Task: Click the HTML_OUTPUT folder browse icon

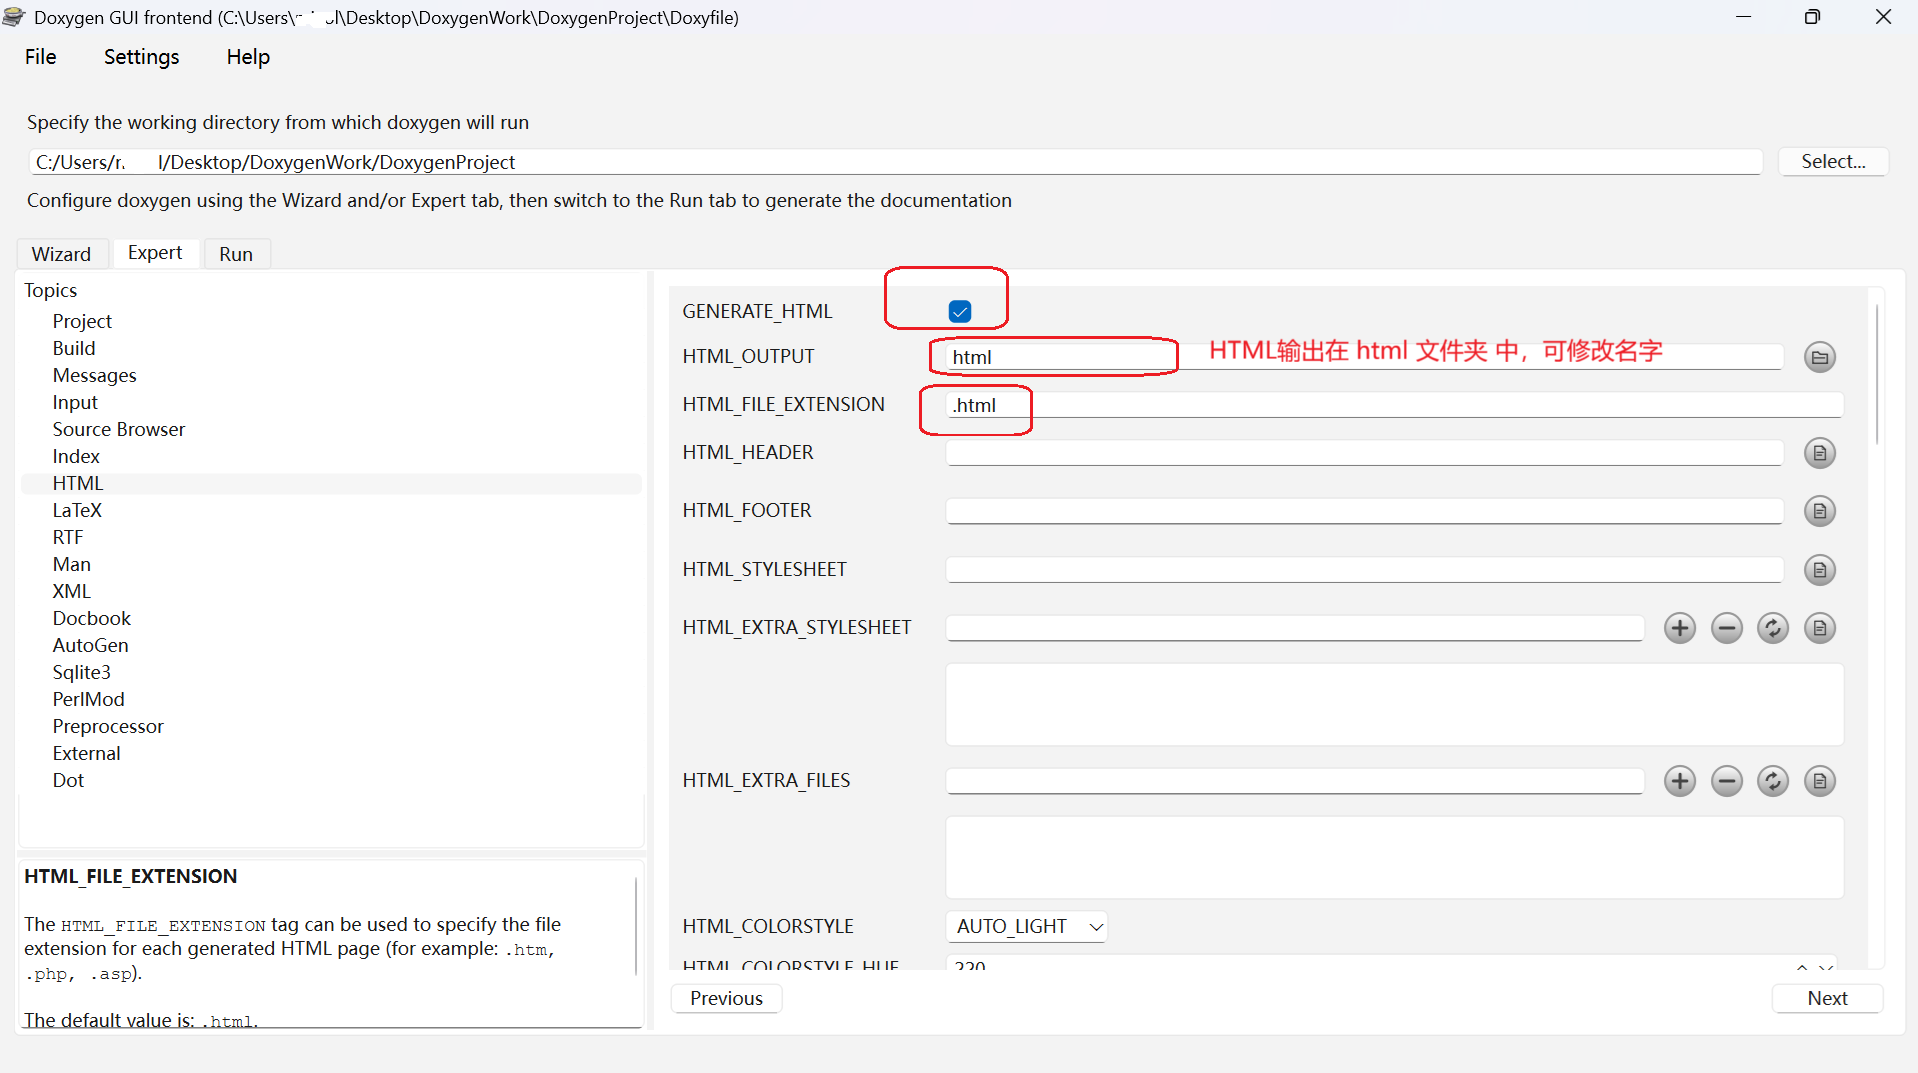Action: [1819, 357]
